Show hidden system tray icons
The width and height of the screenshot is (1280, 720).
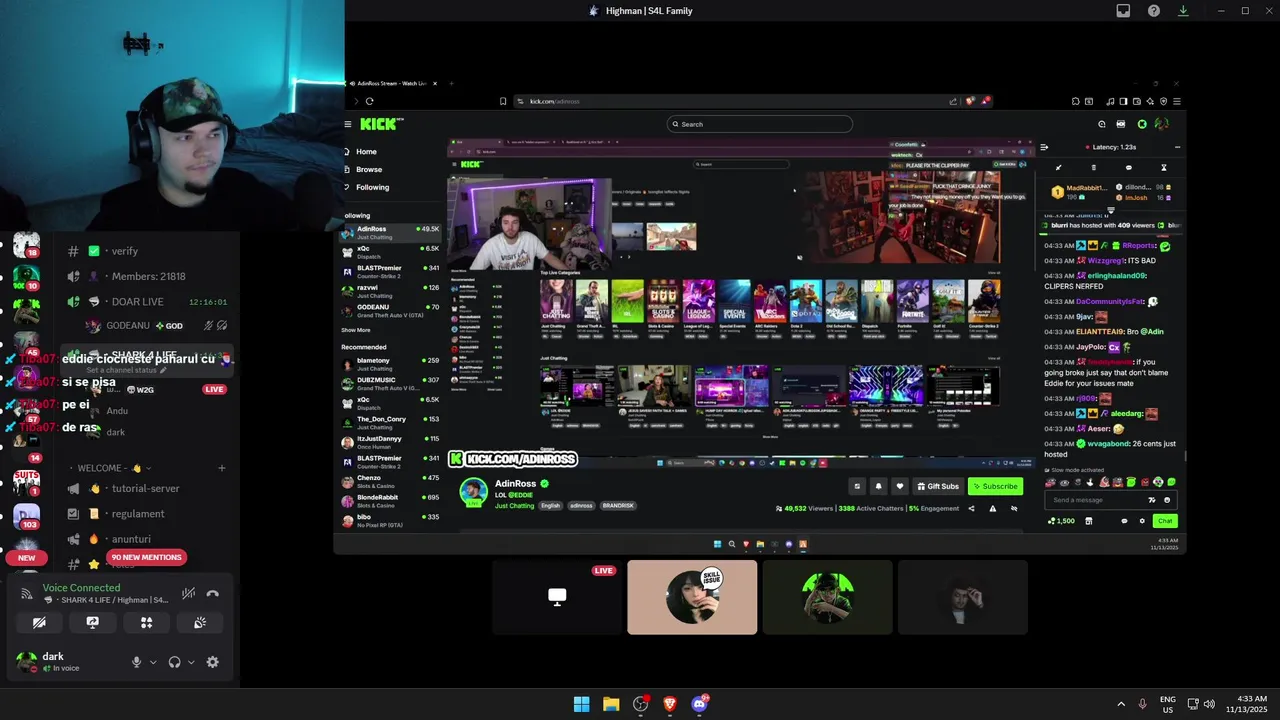pos(1121,704)
